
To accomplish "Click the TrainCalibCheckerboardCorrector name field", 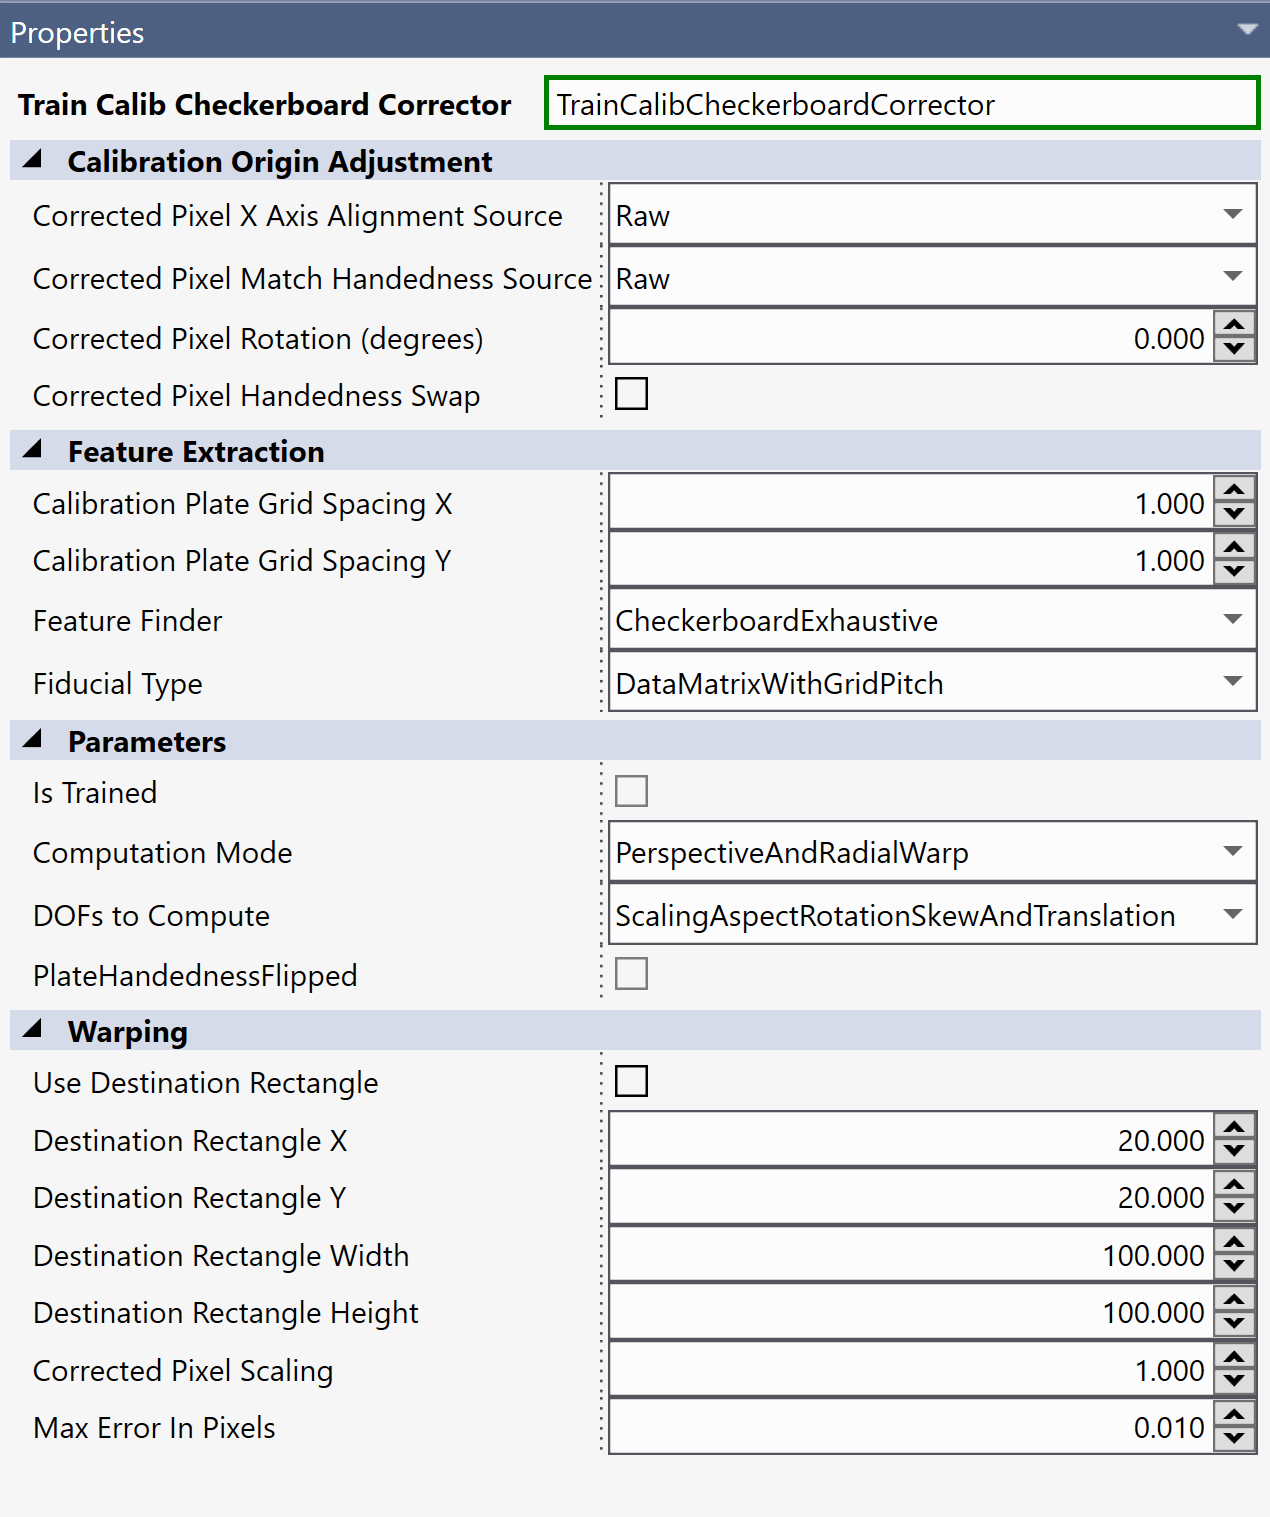I will click(900, 104).
